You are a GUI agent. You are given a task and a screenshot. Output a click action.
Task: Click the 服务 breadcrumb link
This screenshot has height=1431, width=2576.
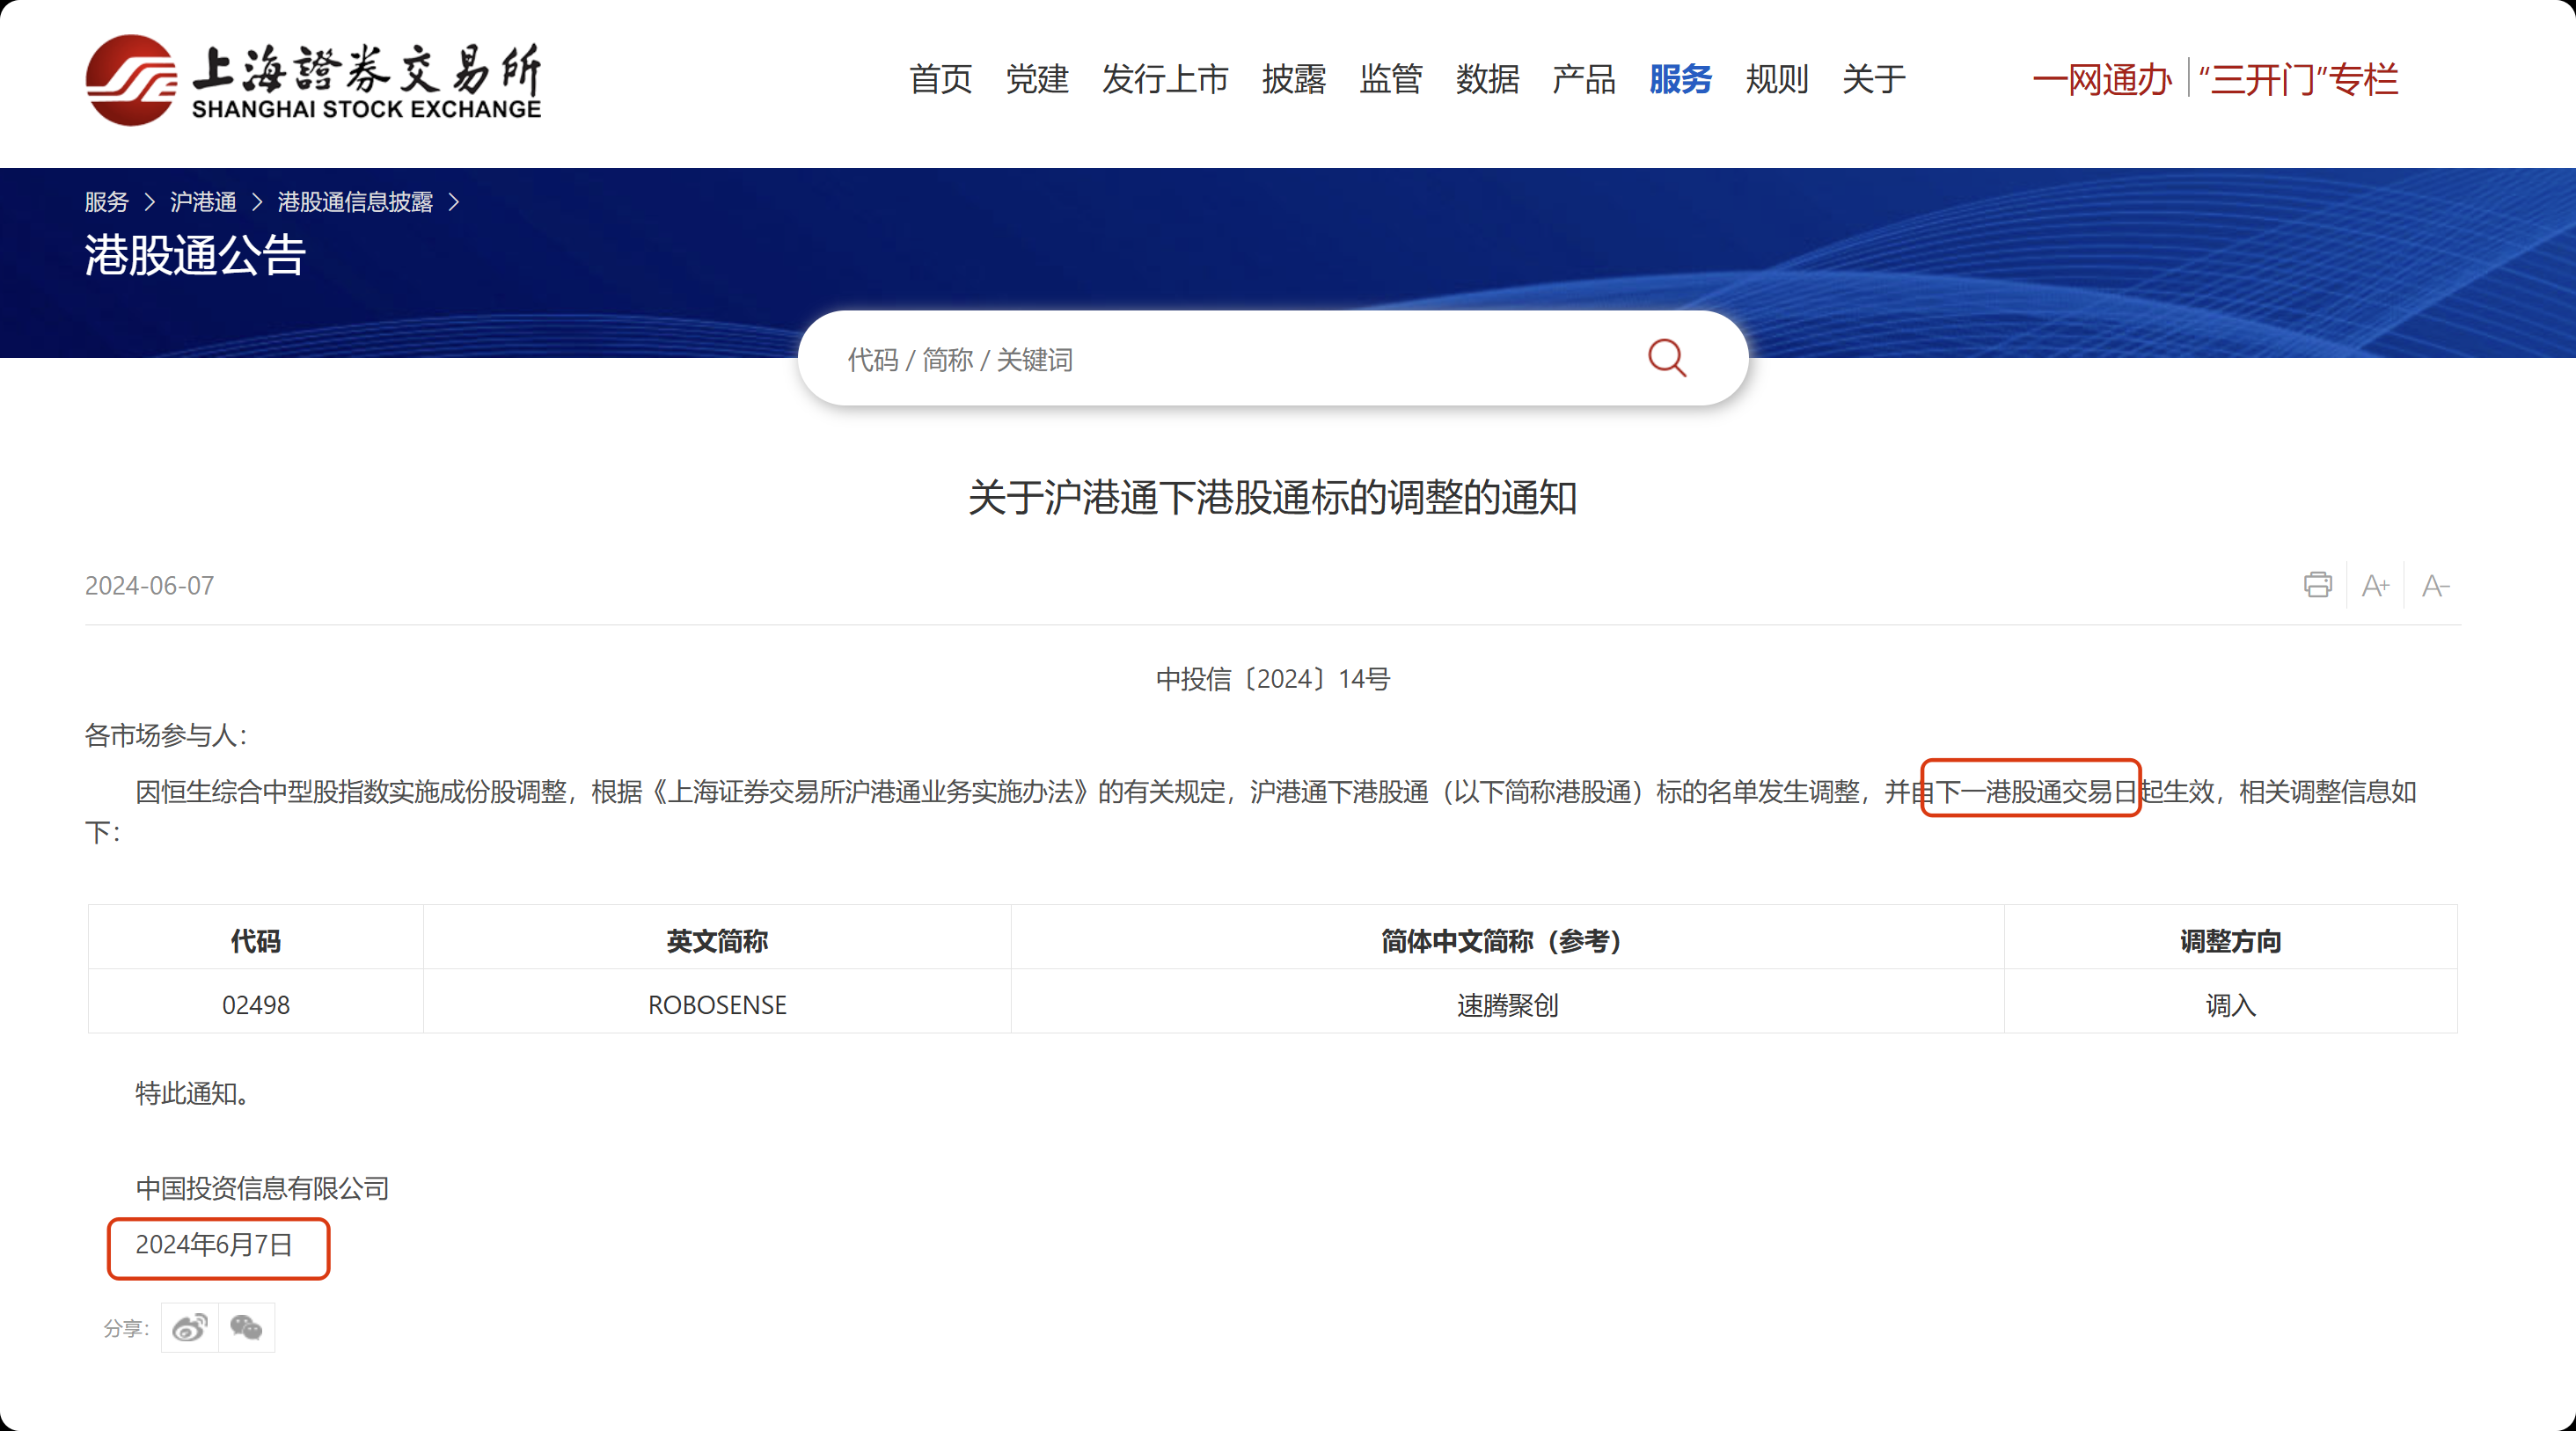106,202
